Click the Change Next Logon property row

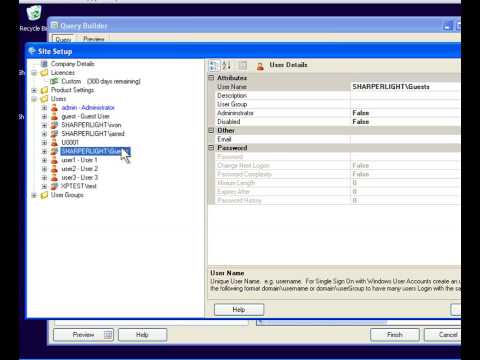pyautogui.click(x=338, y=165)
